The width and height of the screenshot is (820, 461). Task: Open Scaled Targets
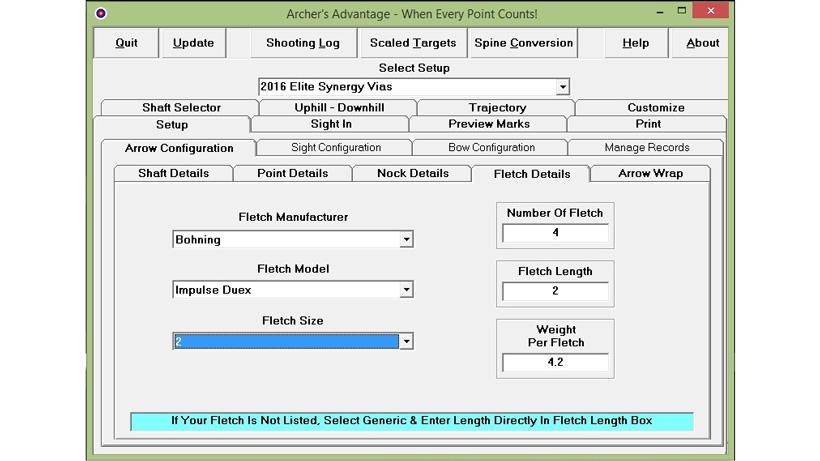pyautogui.click(x=413, y=43)
